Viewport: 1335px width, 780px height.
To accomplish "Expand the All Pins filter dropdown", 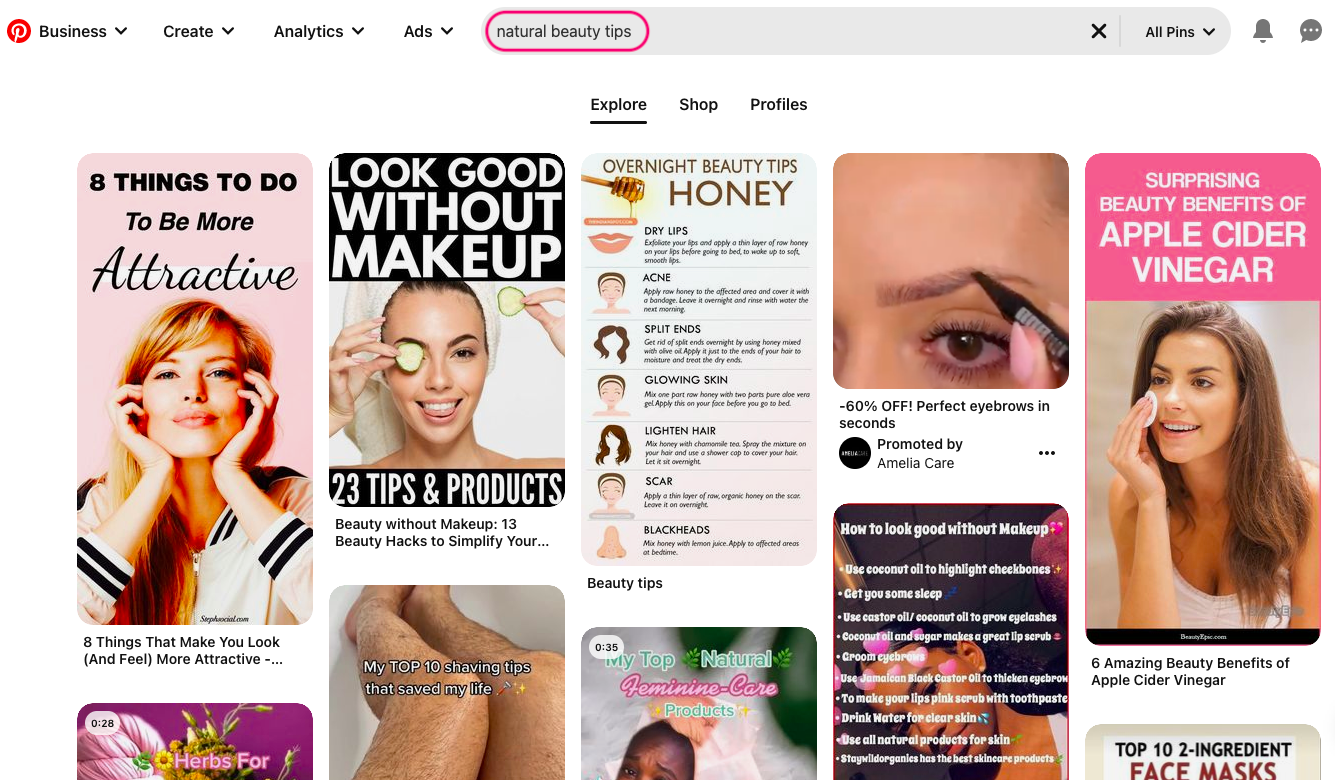I will pos(1178,31).
